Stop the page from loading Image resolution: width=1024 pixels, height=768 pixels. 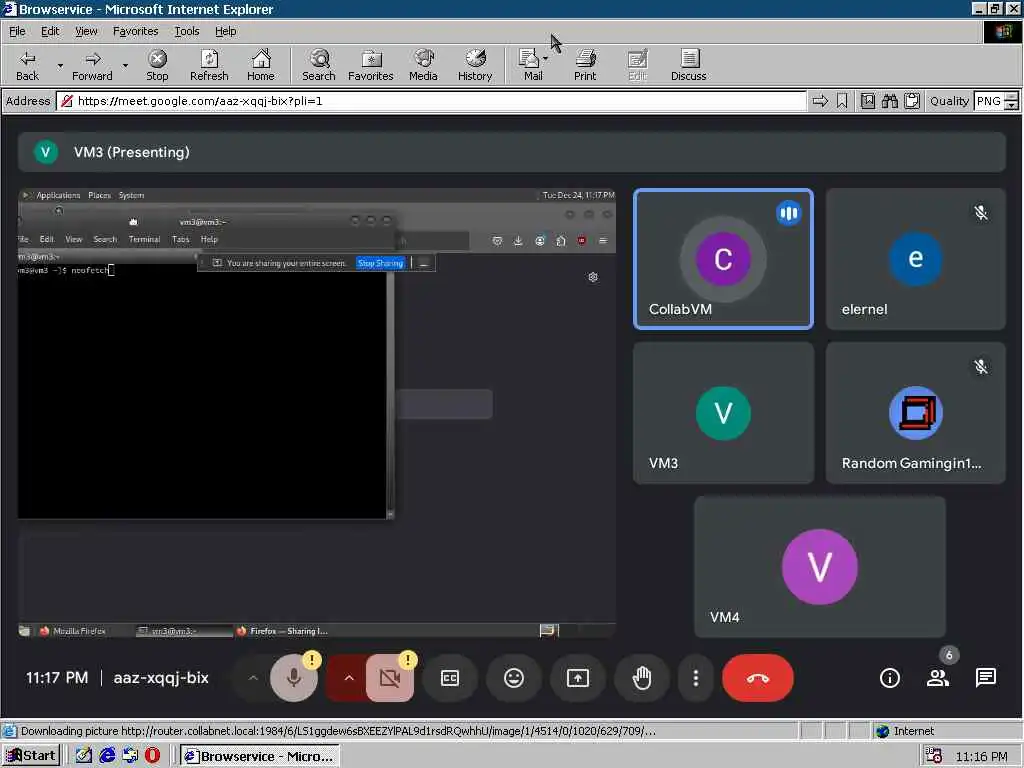point(157,65)
